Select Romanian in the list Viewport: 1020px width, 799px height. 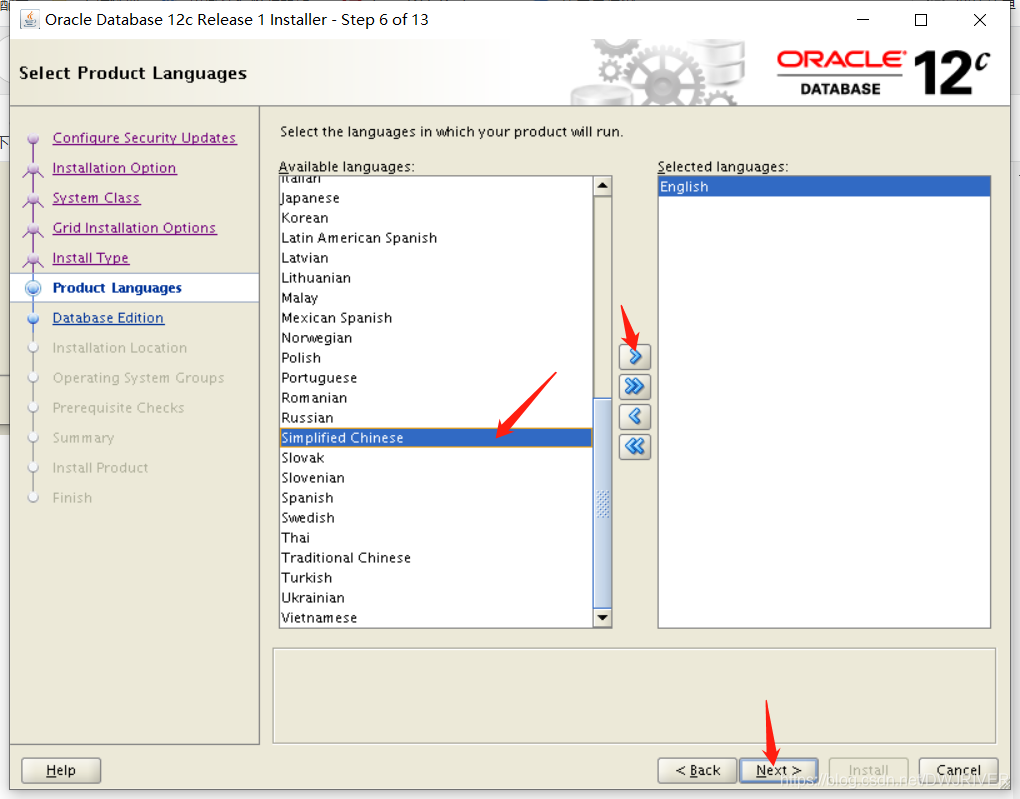click(x=436, y=398)
